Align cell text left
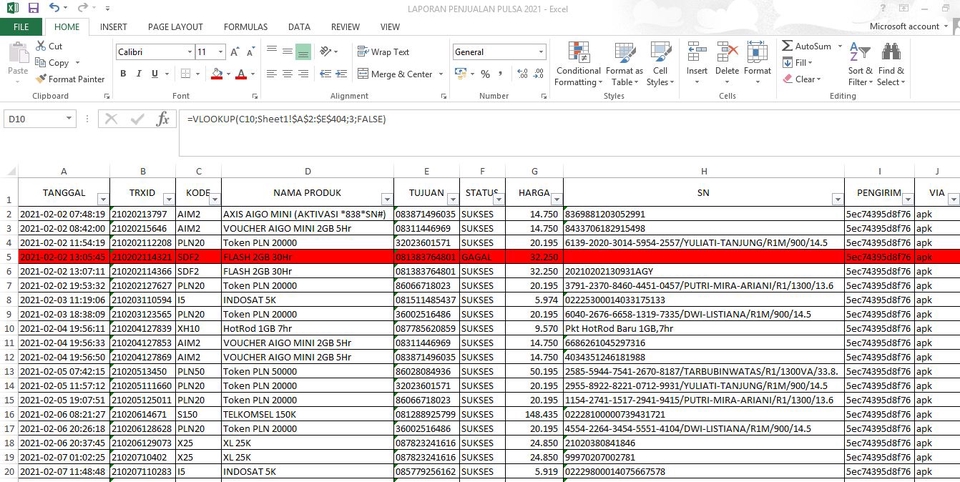The height and width of the screenshot is (482, 960). [271, 73]
